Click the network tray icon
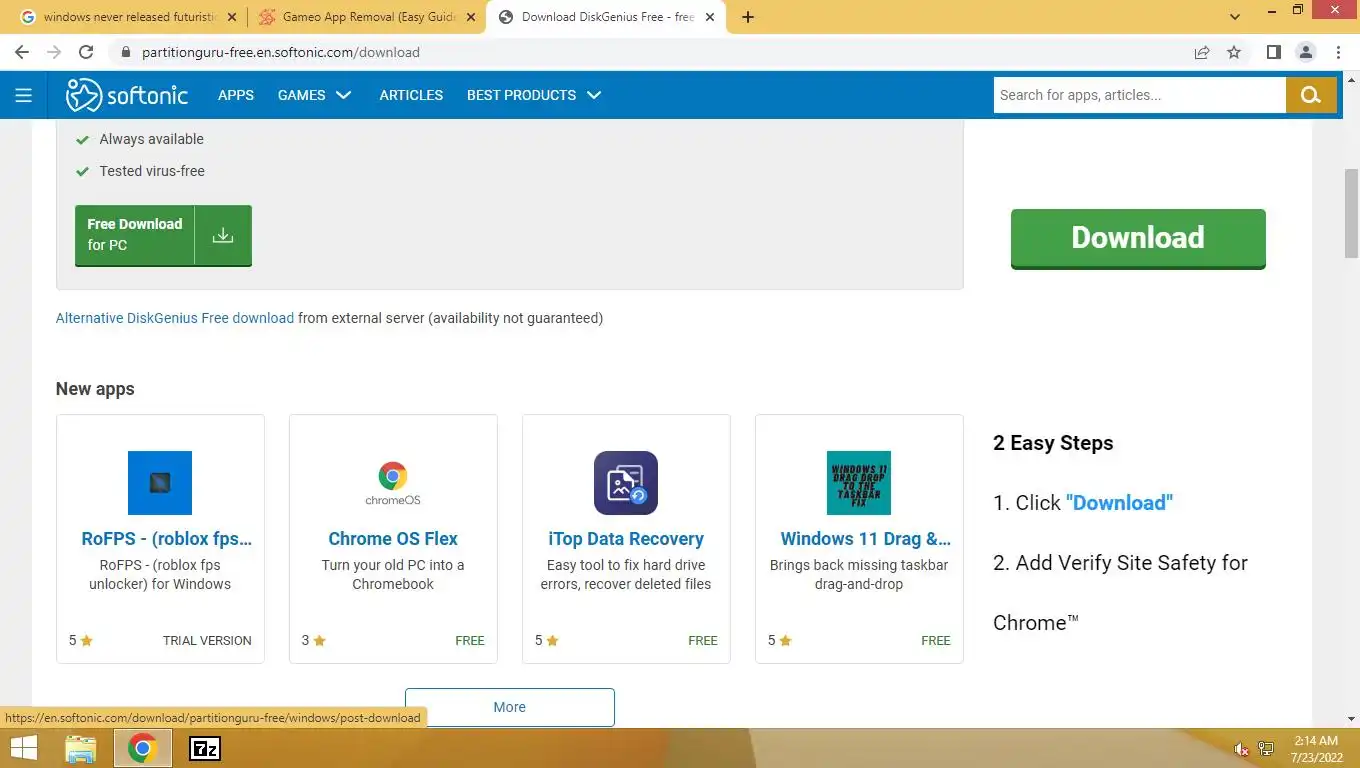Image resolution: width=1360 pixels, height=768 pixels. coord(1266,749)
